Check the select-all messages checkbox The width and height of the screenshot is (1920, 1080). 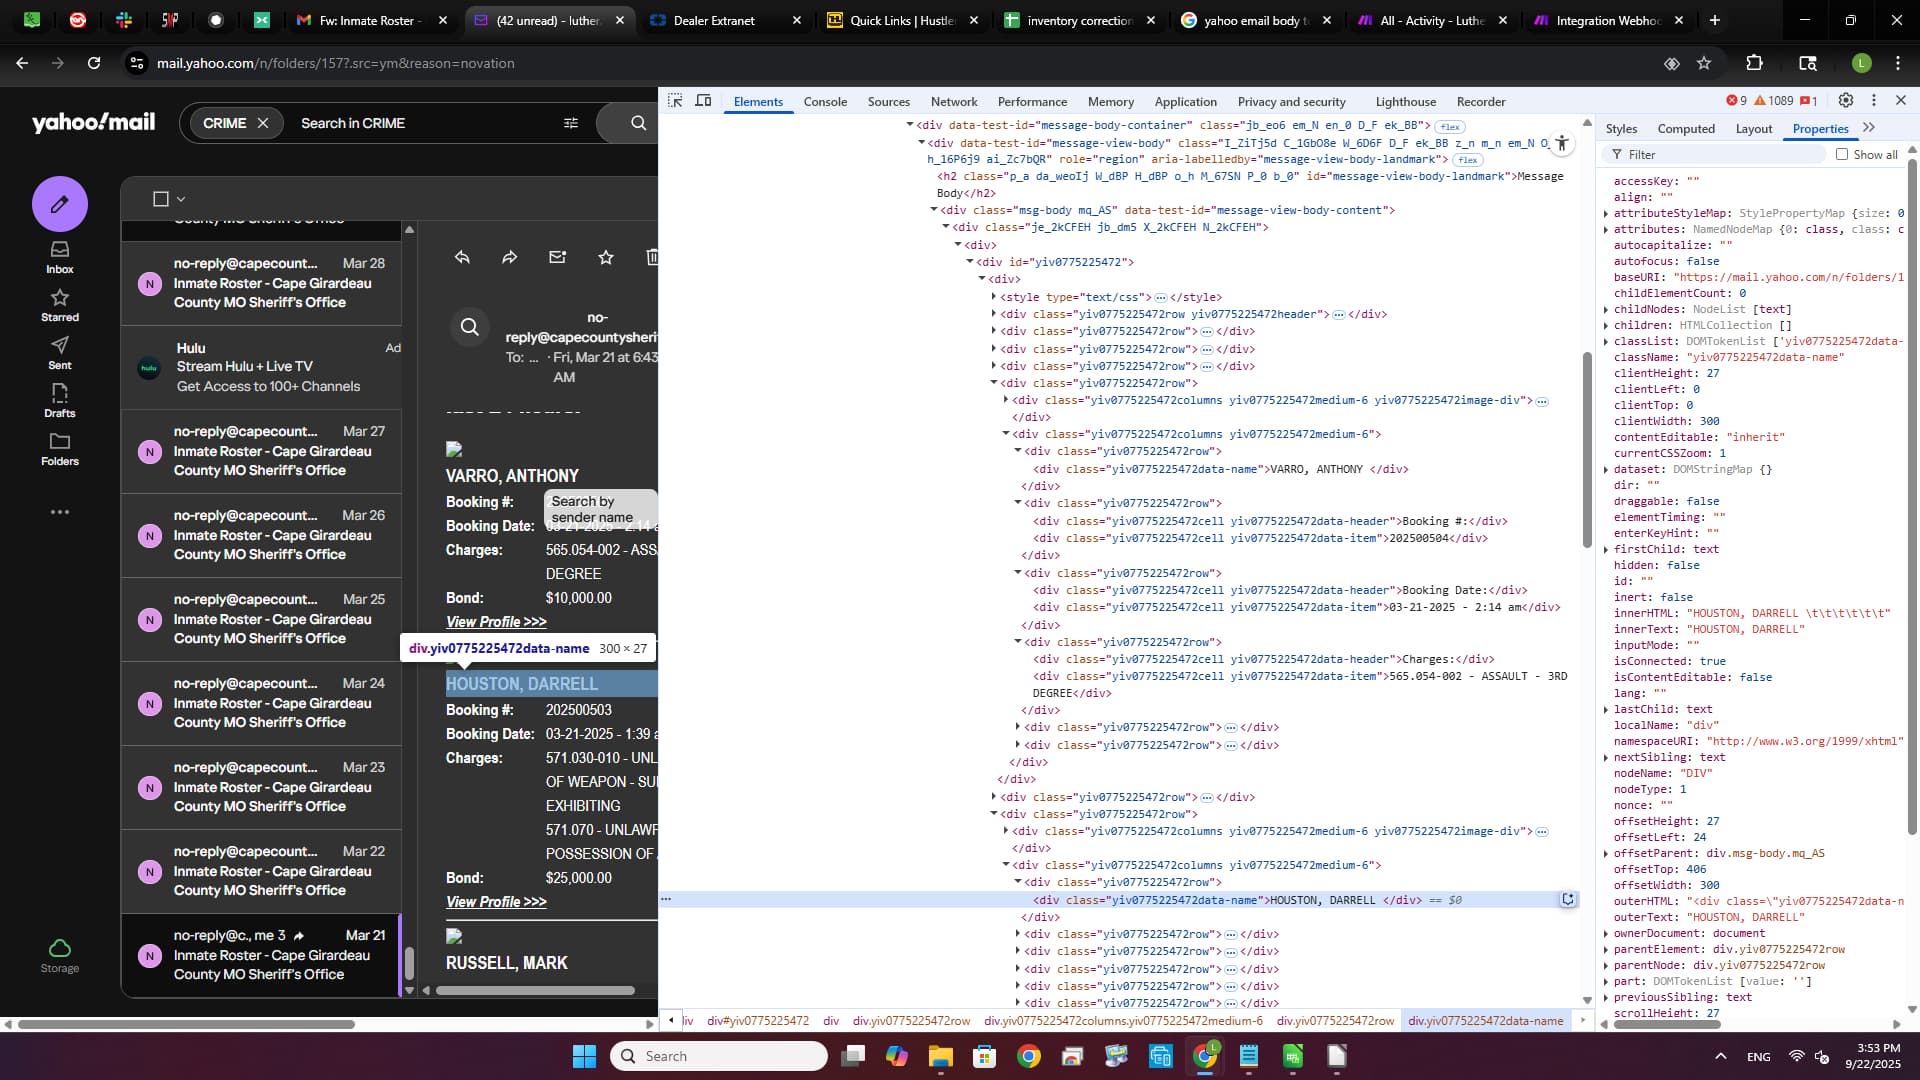coord(160,199)
